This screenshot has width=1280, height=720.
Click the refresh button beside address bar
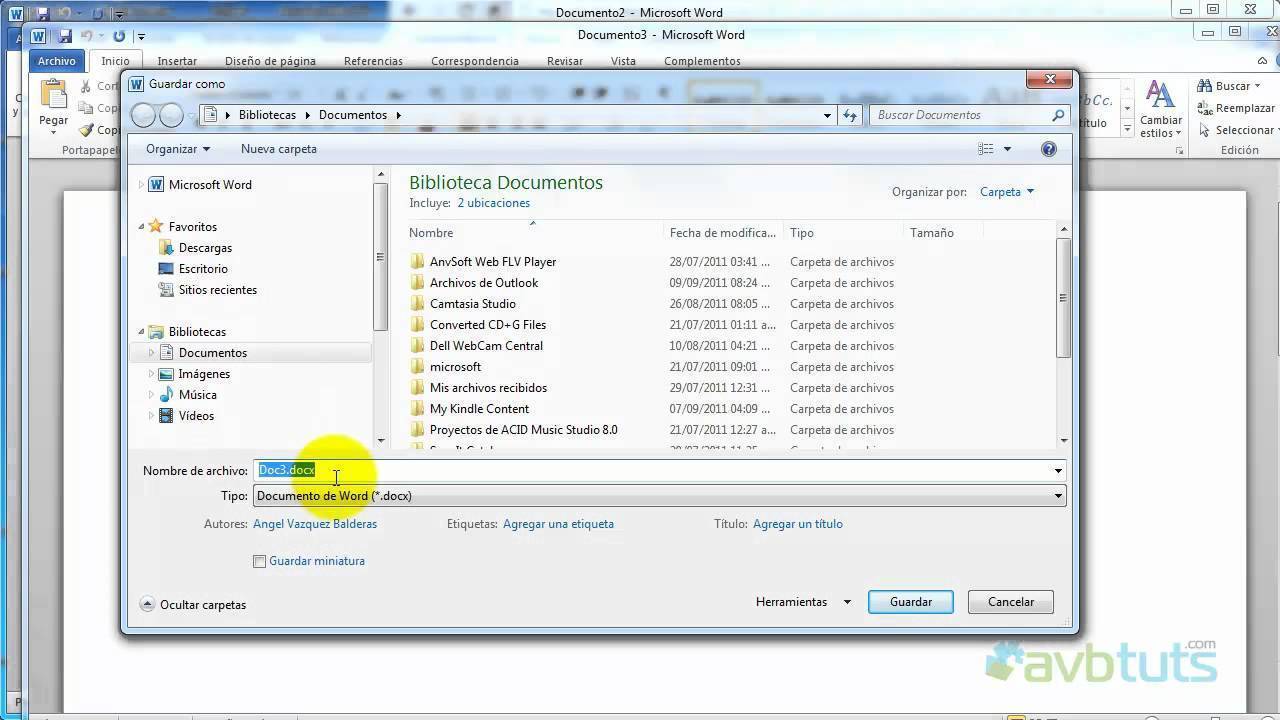pos(850,115)
